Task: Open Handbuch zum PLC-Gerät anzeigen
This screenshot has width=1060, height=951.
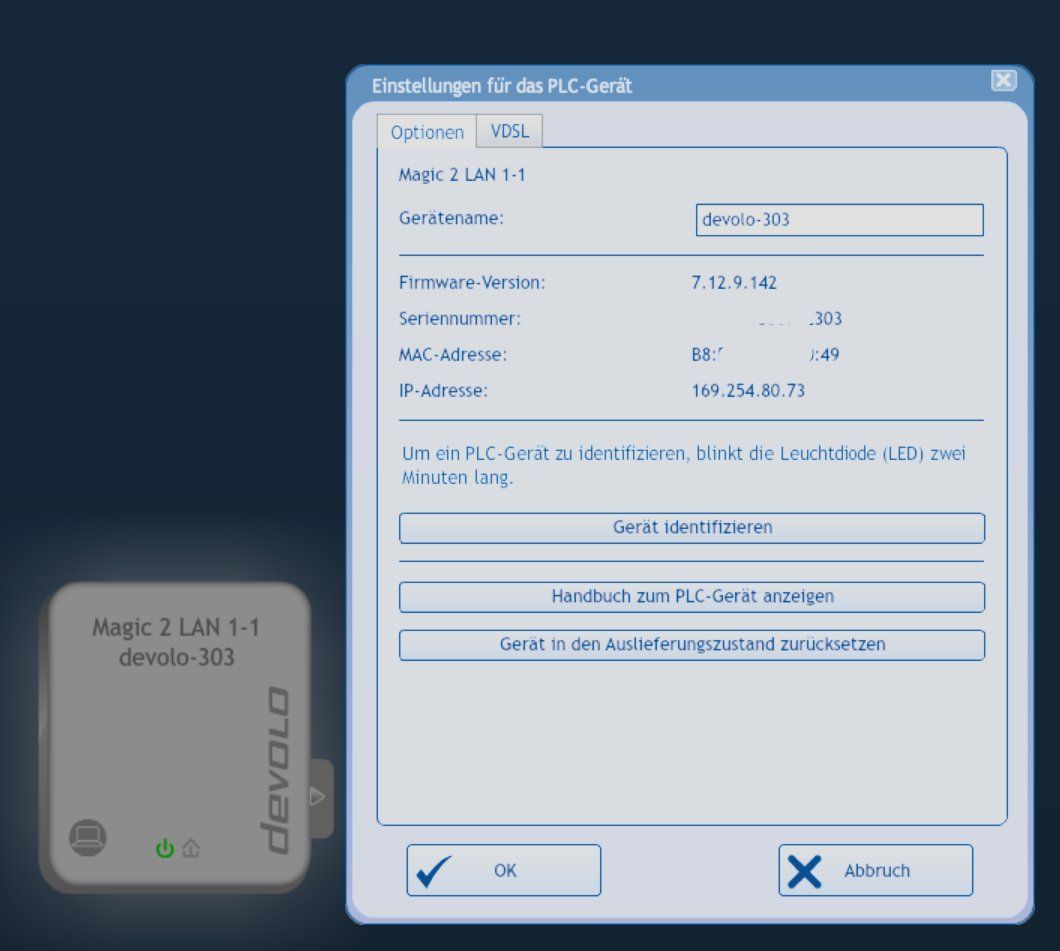Action: (692, 597)
